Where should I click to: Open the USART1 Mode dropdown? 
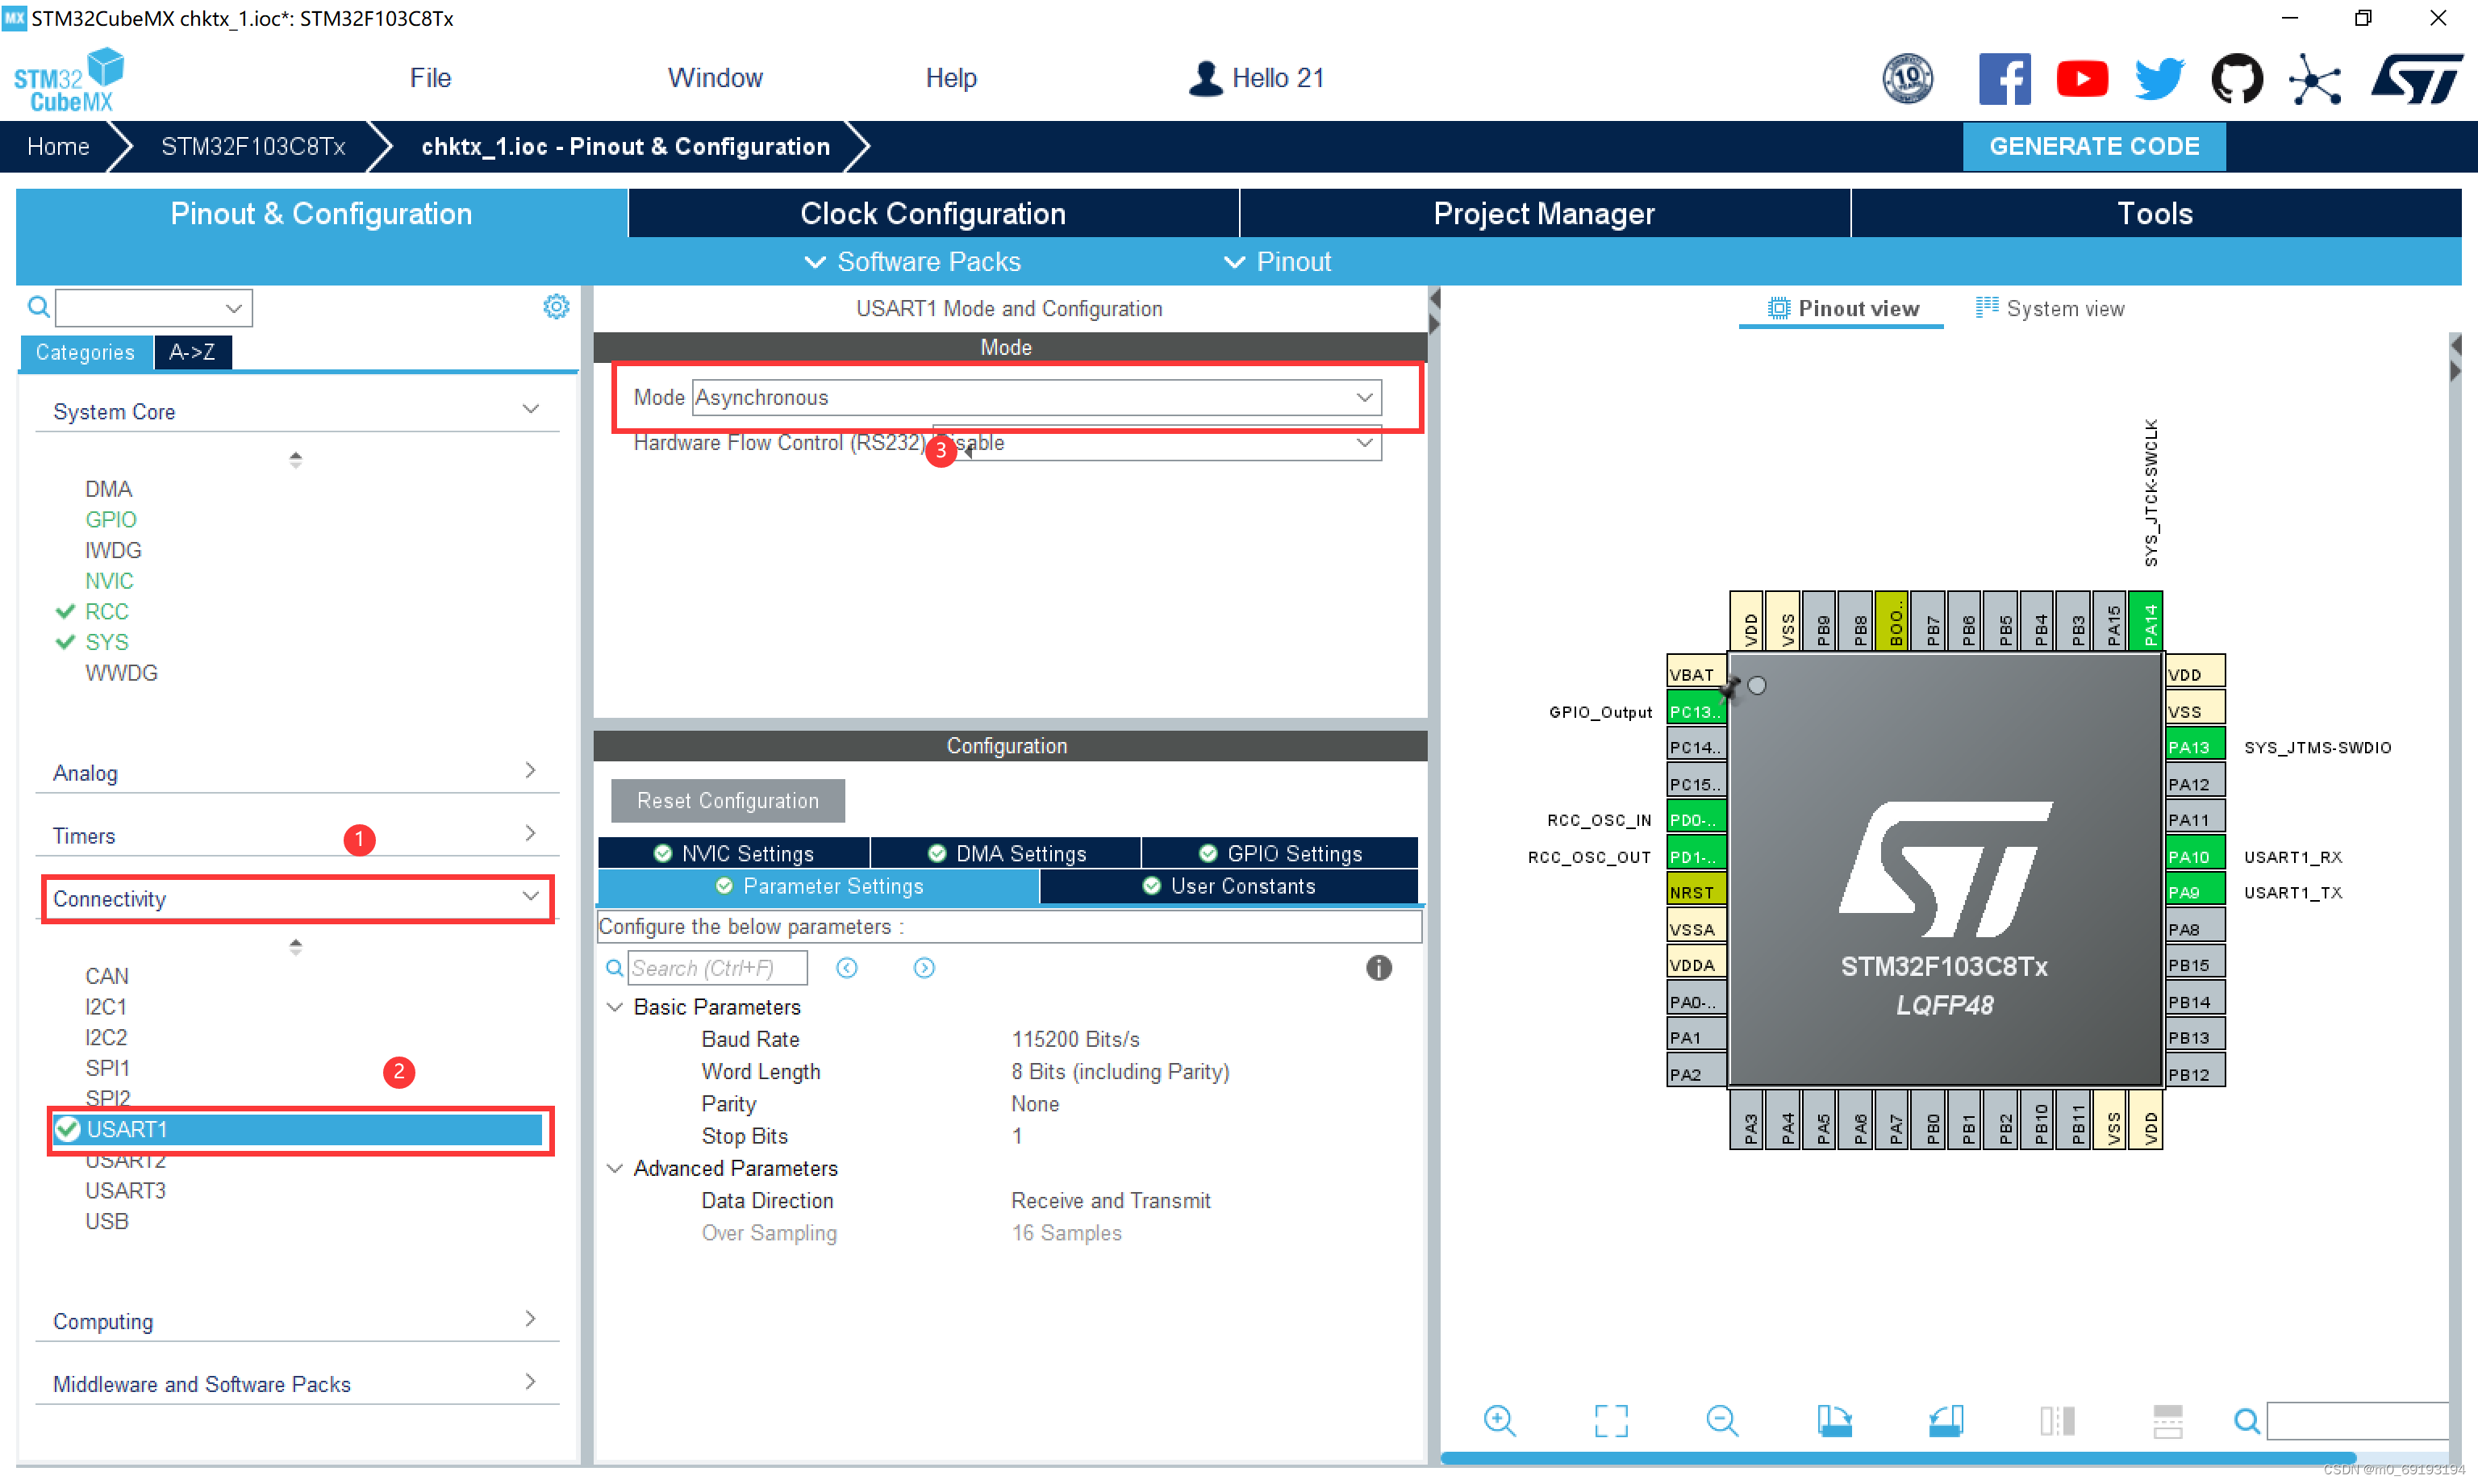(x=1036, y=398)
